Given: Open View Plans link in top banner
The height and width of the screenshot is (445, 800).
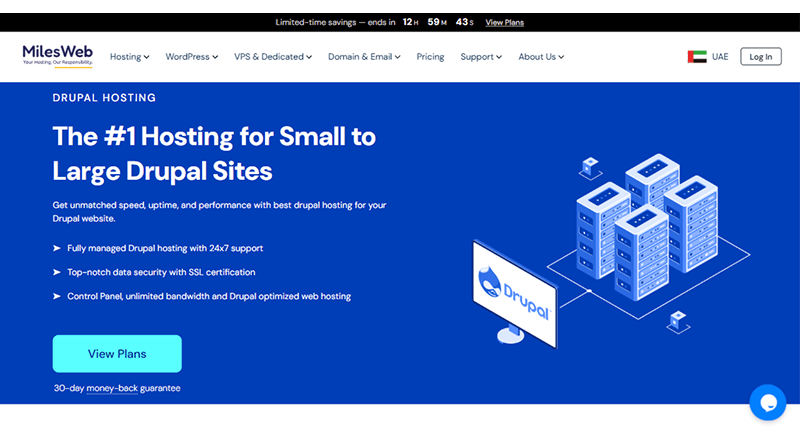Looking at the screenshot, I should tap(504, 22).
